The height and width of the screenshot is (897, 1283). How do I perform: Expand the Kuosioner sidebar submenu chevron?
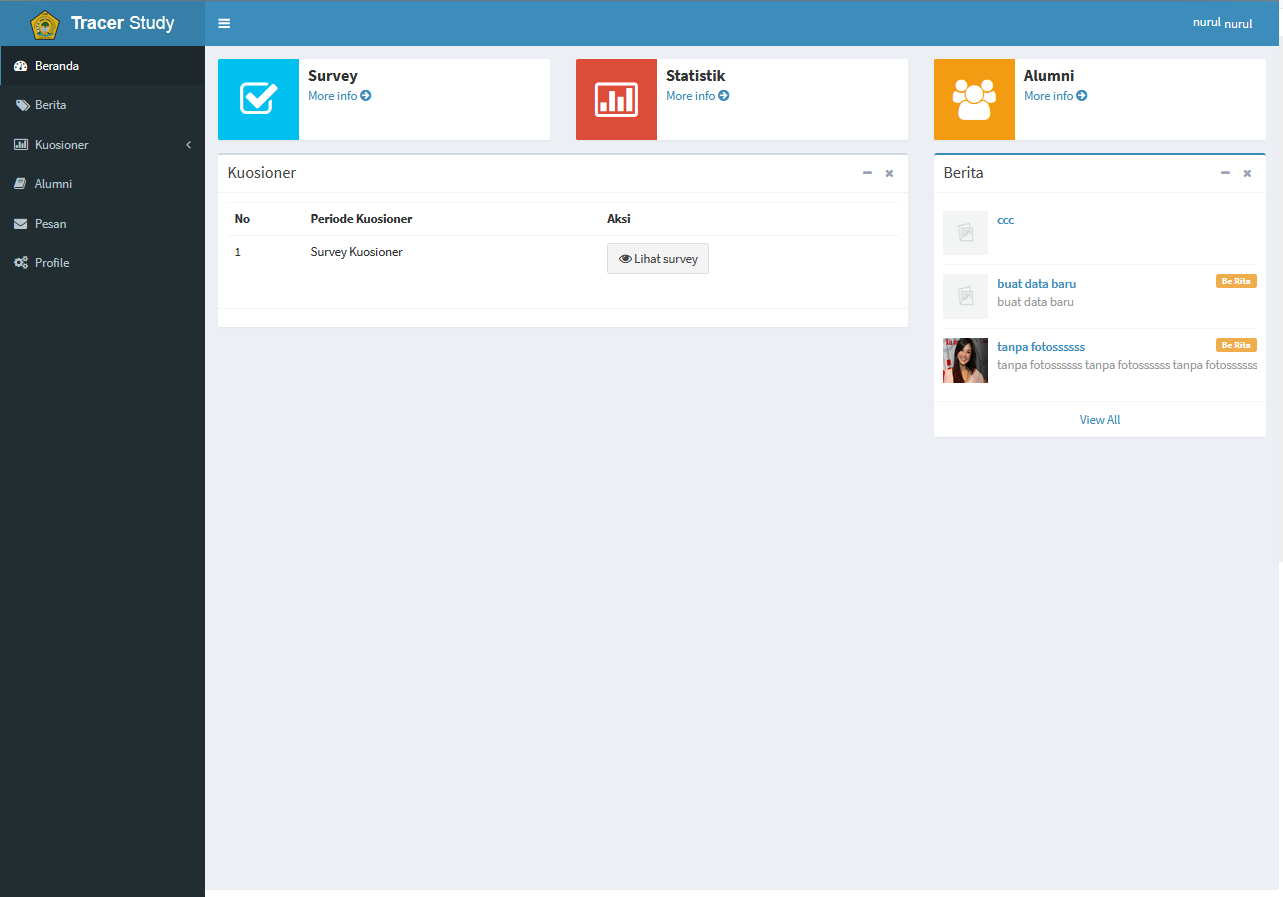point(188,145)
